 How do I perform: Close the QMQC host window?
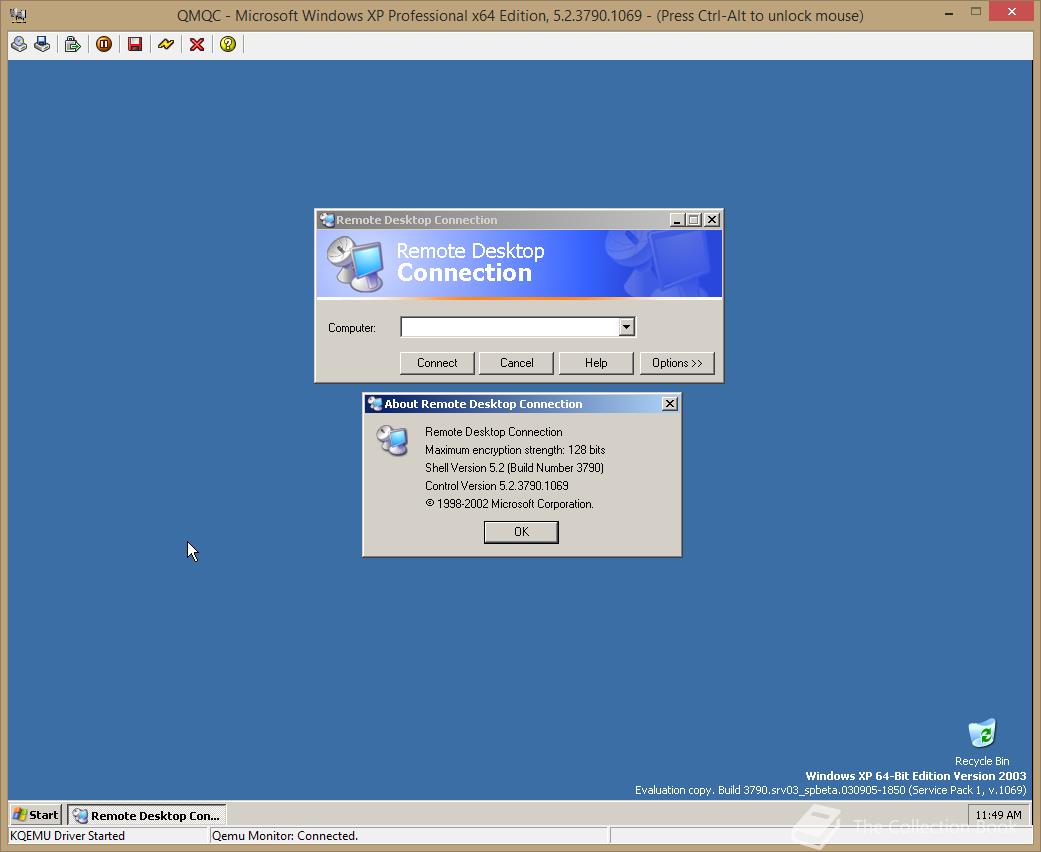click(x=1012, y=12)
